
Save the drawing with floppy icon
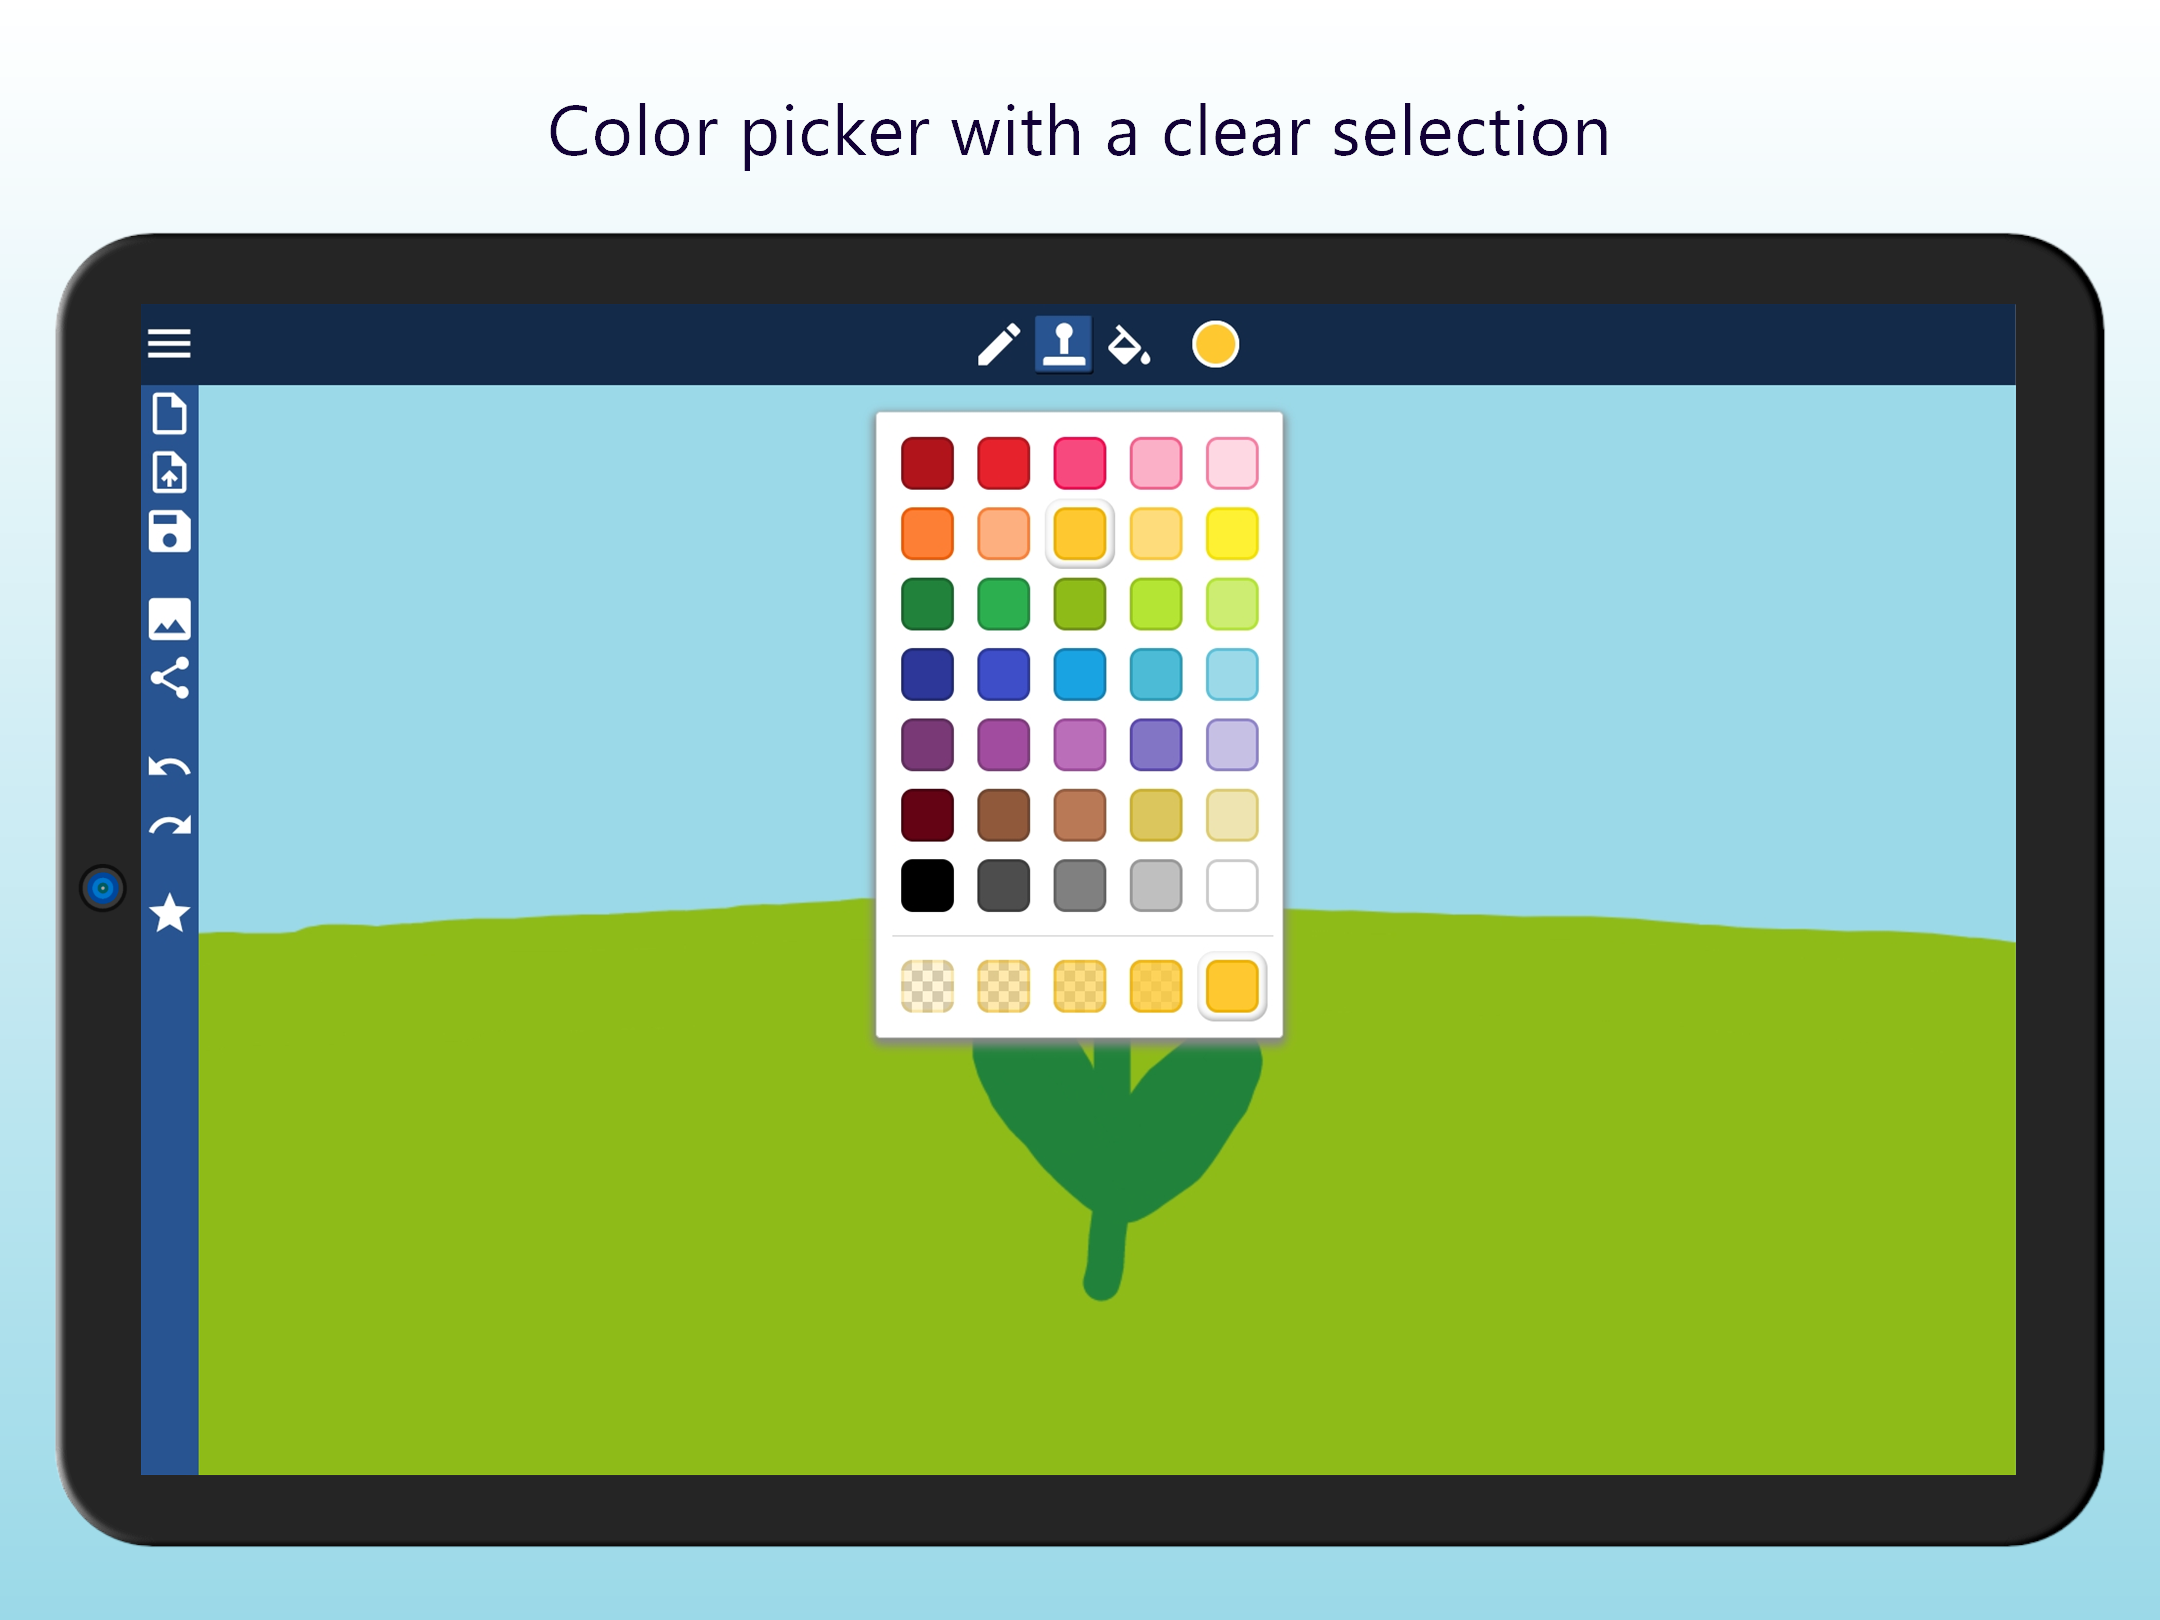tap(169, 531)
